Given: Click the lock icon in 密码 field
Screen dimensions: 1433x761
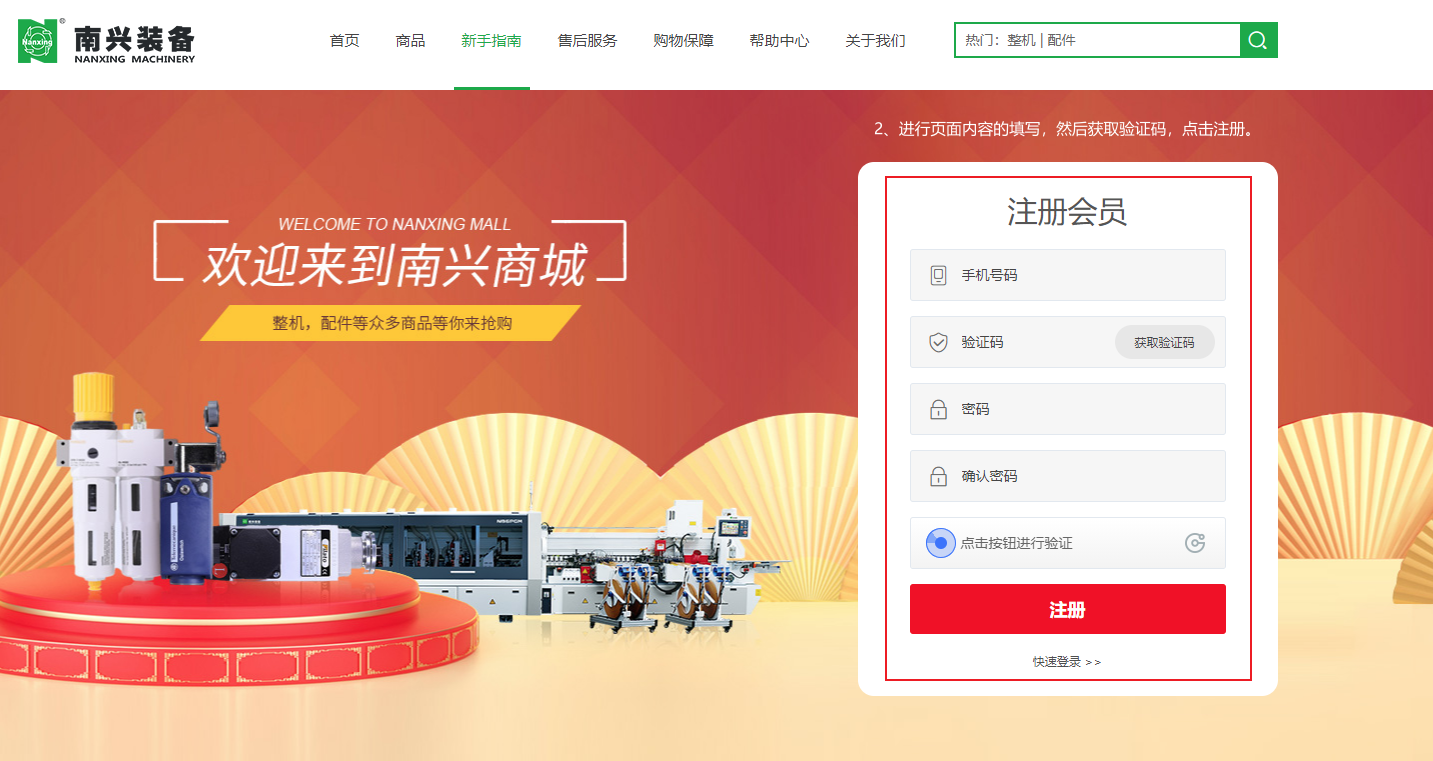Looking at the screenshot, I should click(x=938, y=409).
